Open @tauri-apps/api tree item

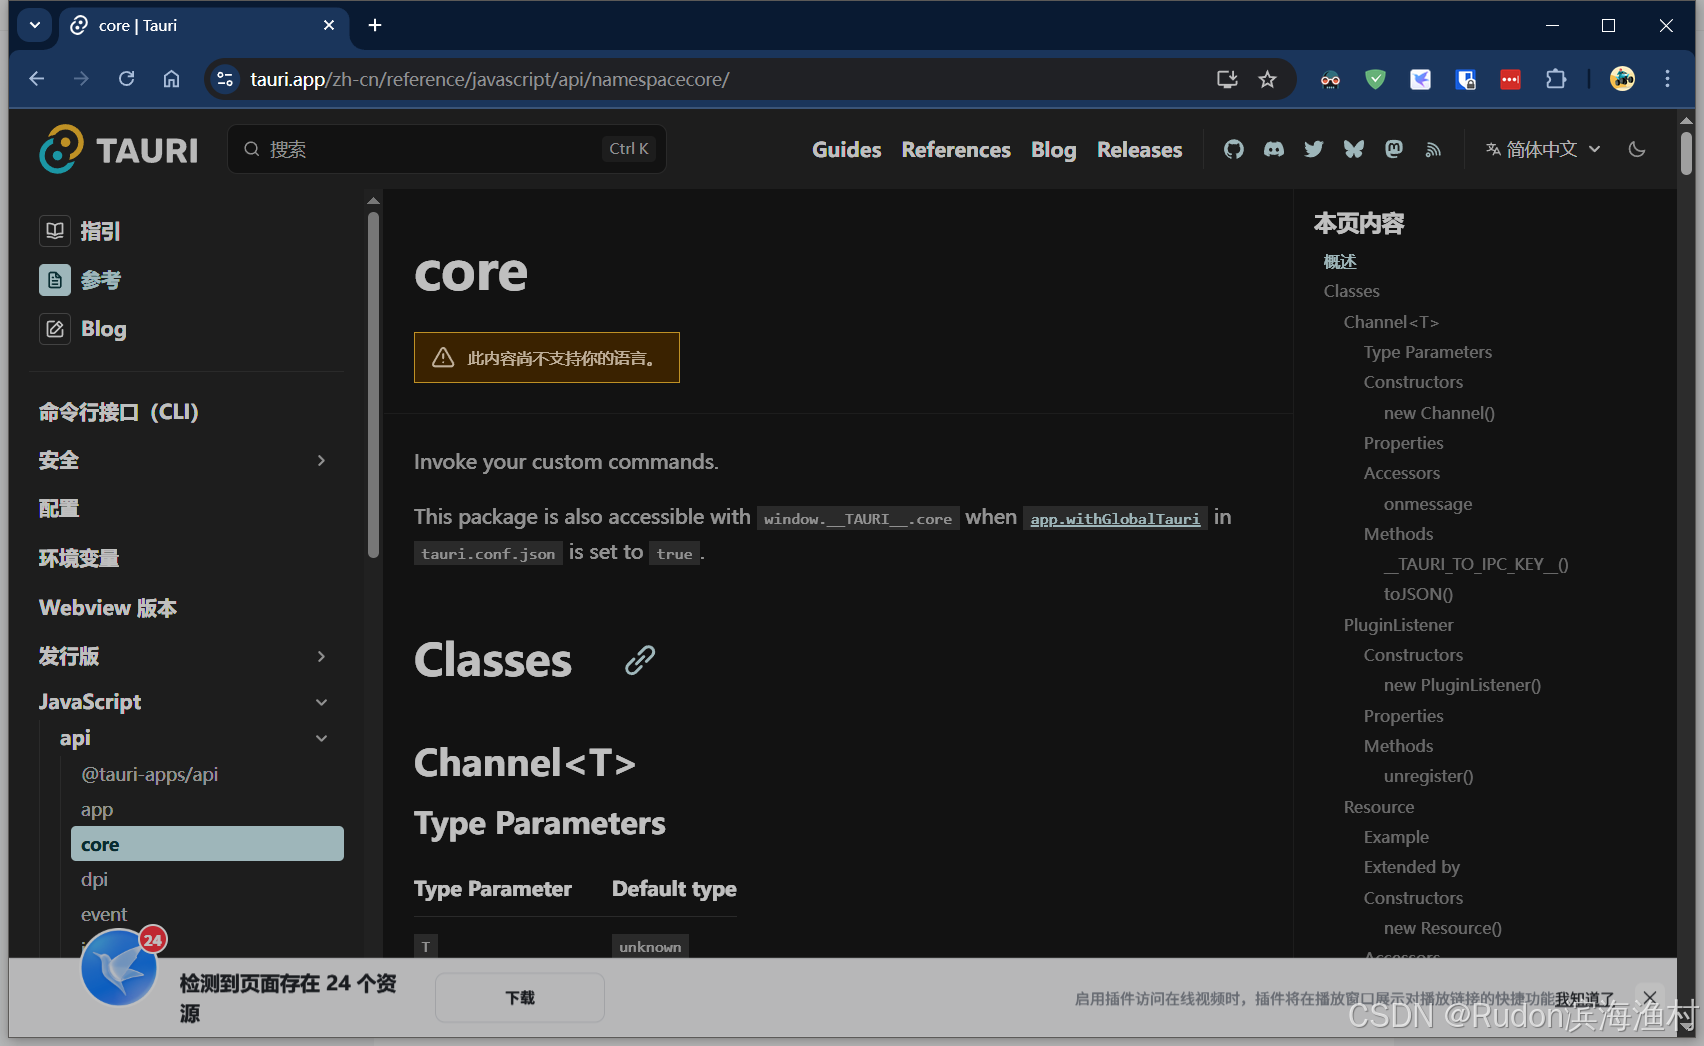(149, 774)
